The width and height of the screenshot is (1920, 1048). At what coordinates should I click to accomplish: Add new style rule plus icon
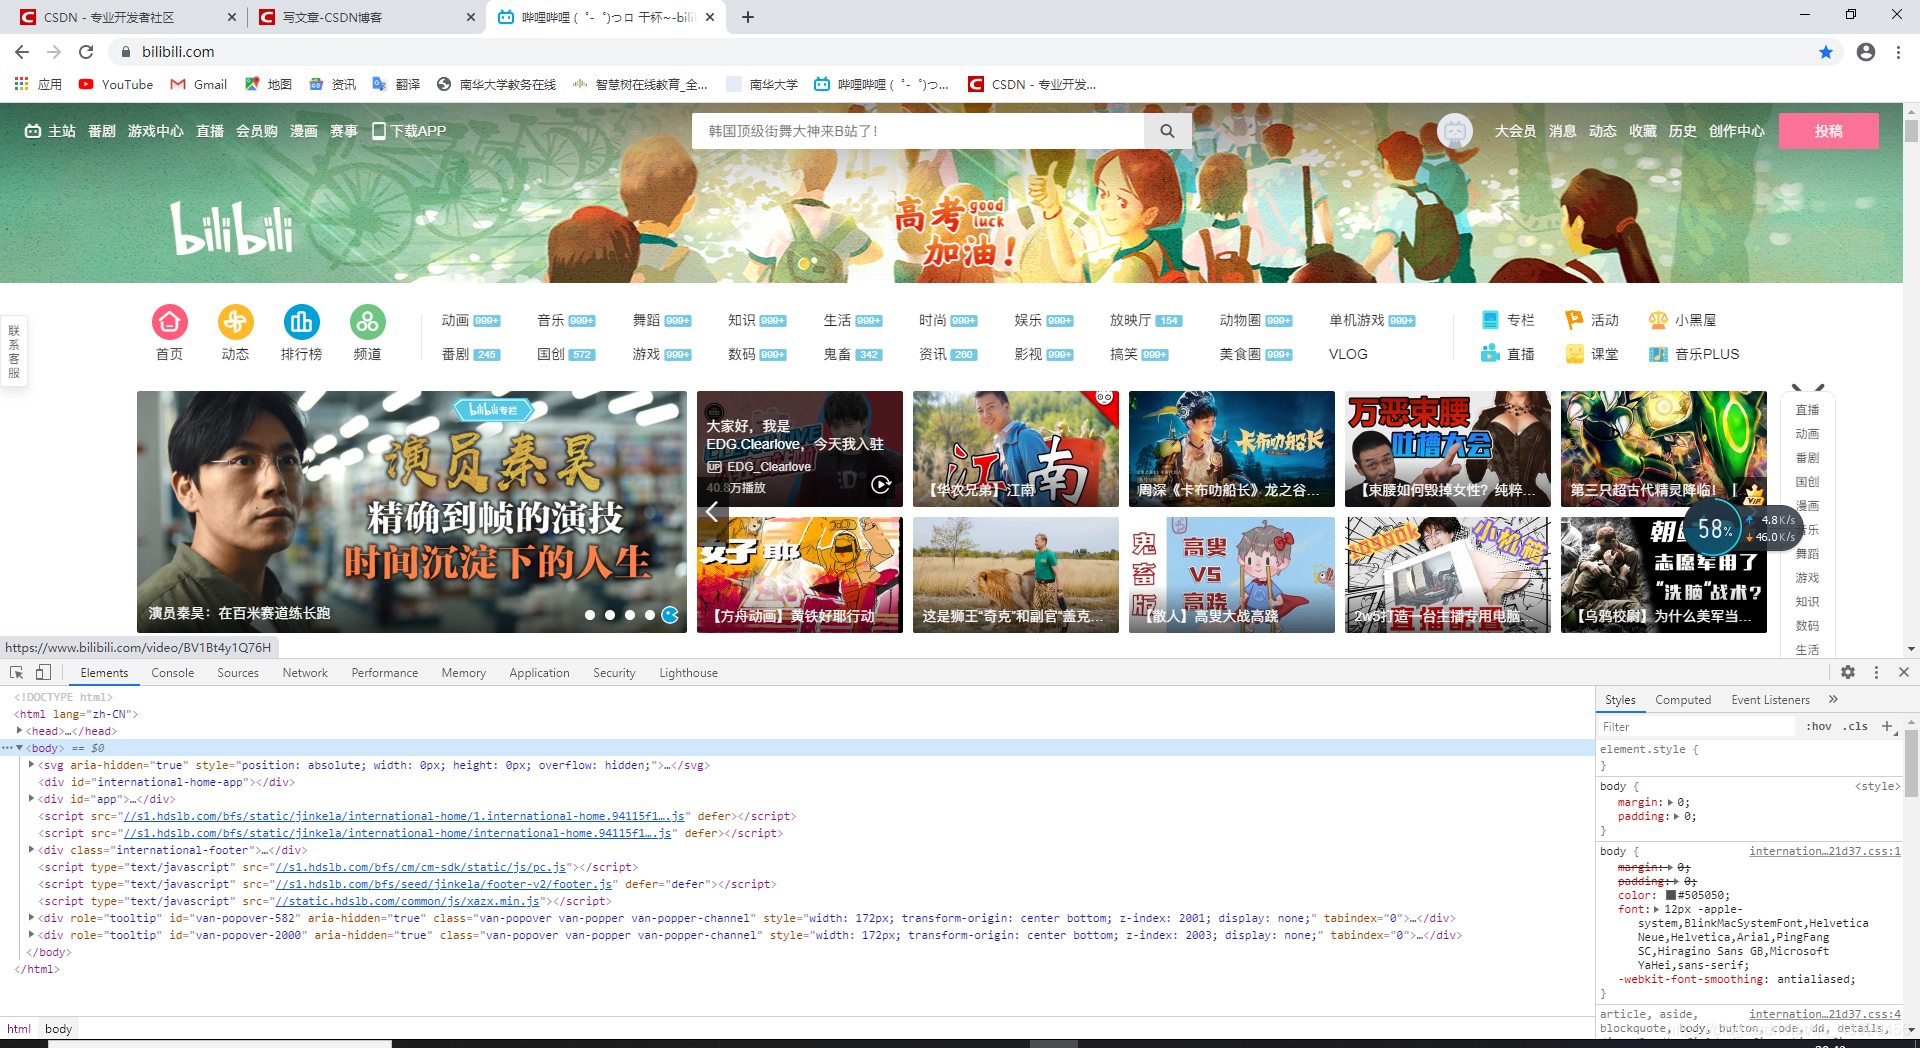(1887, 727)
